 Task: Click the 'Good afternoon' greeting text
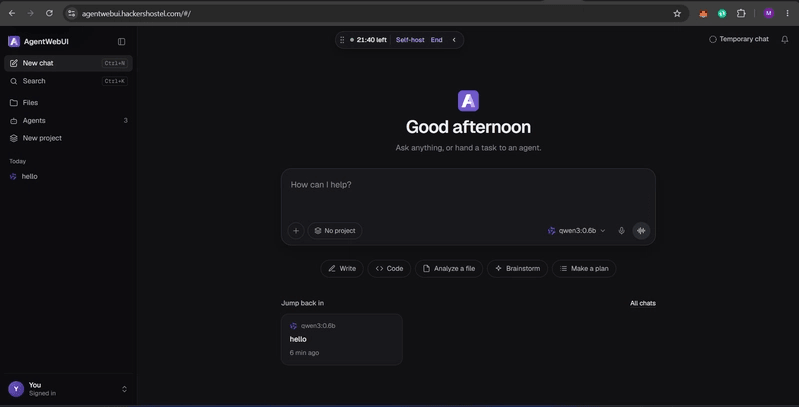coord(468,127)
